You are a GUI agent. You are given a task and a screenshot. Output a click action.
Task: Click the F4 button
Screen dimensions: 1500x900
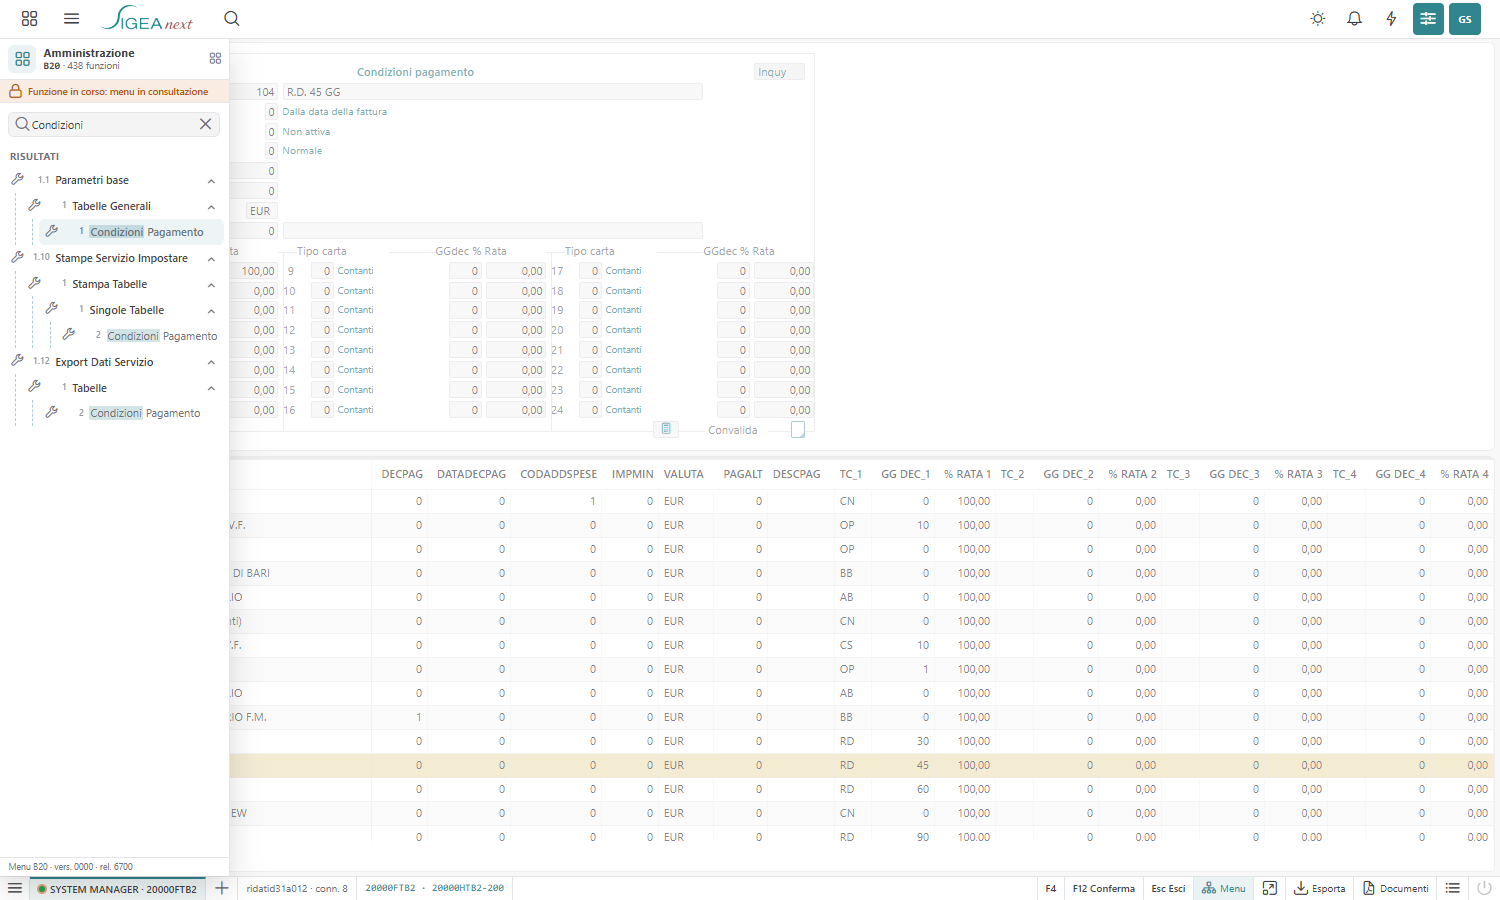point(1050,888)
